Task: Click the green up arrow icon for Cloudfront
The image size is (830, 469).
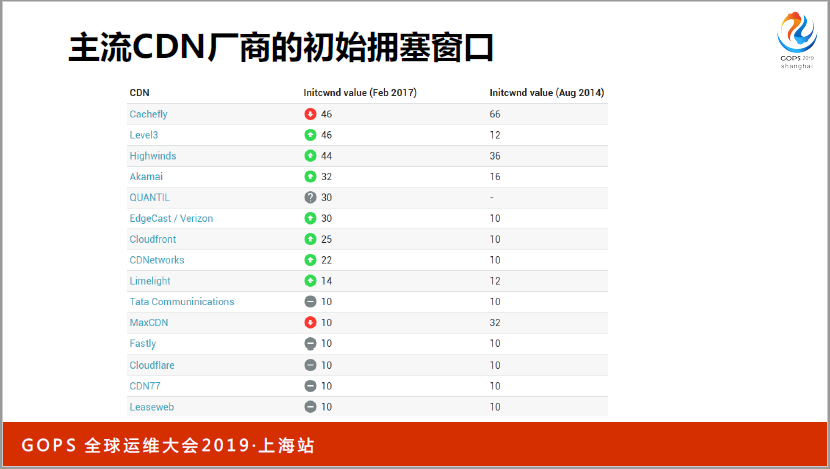Action: point(310,239)
